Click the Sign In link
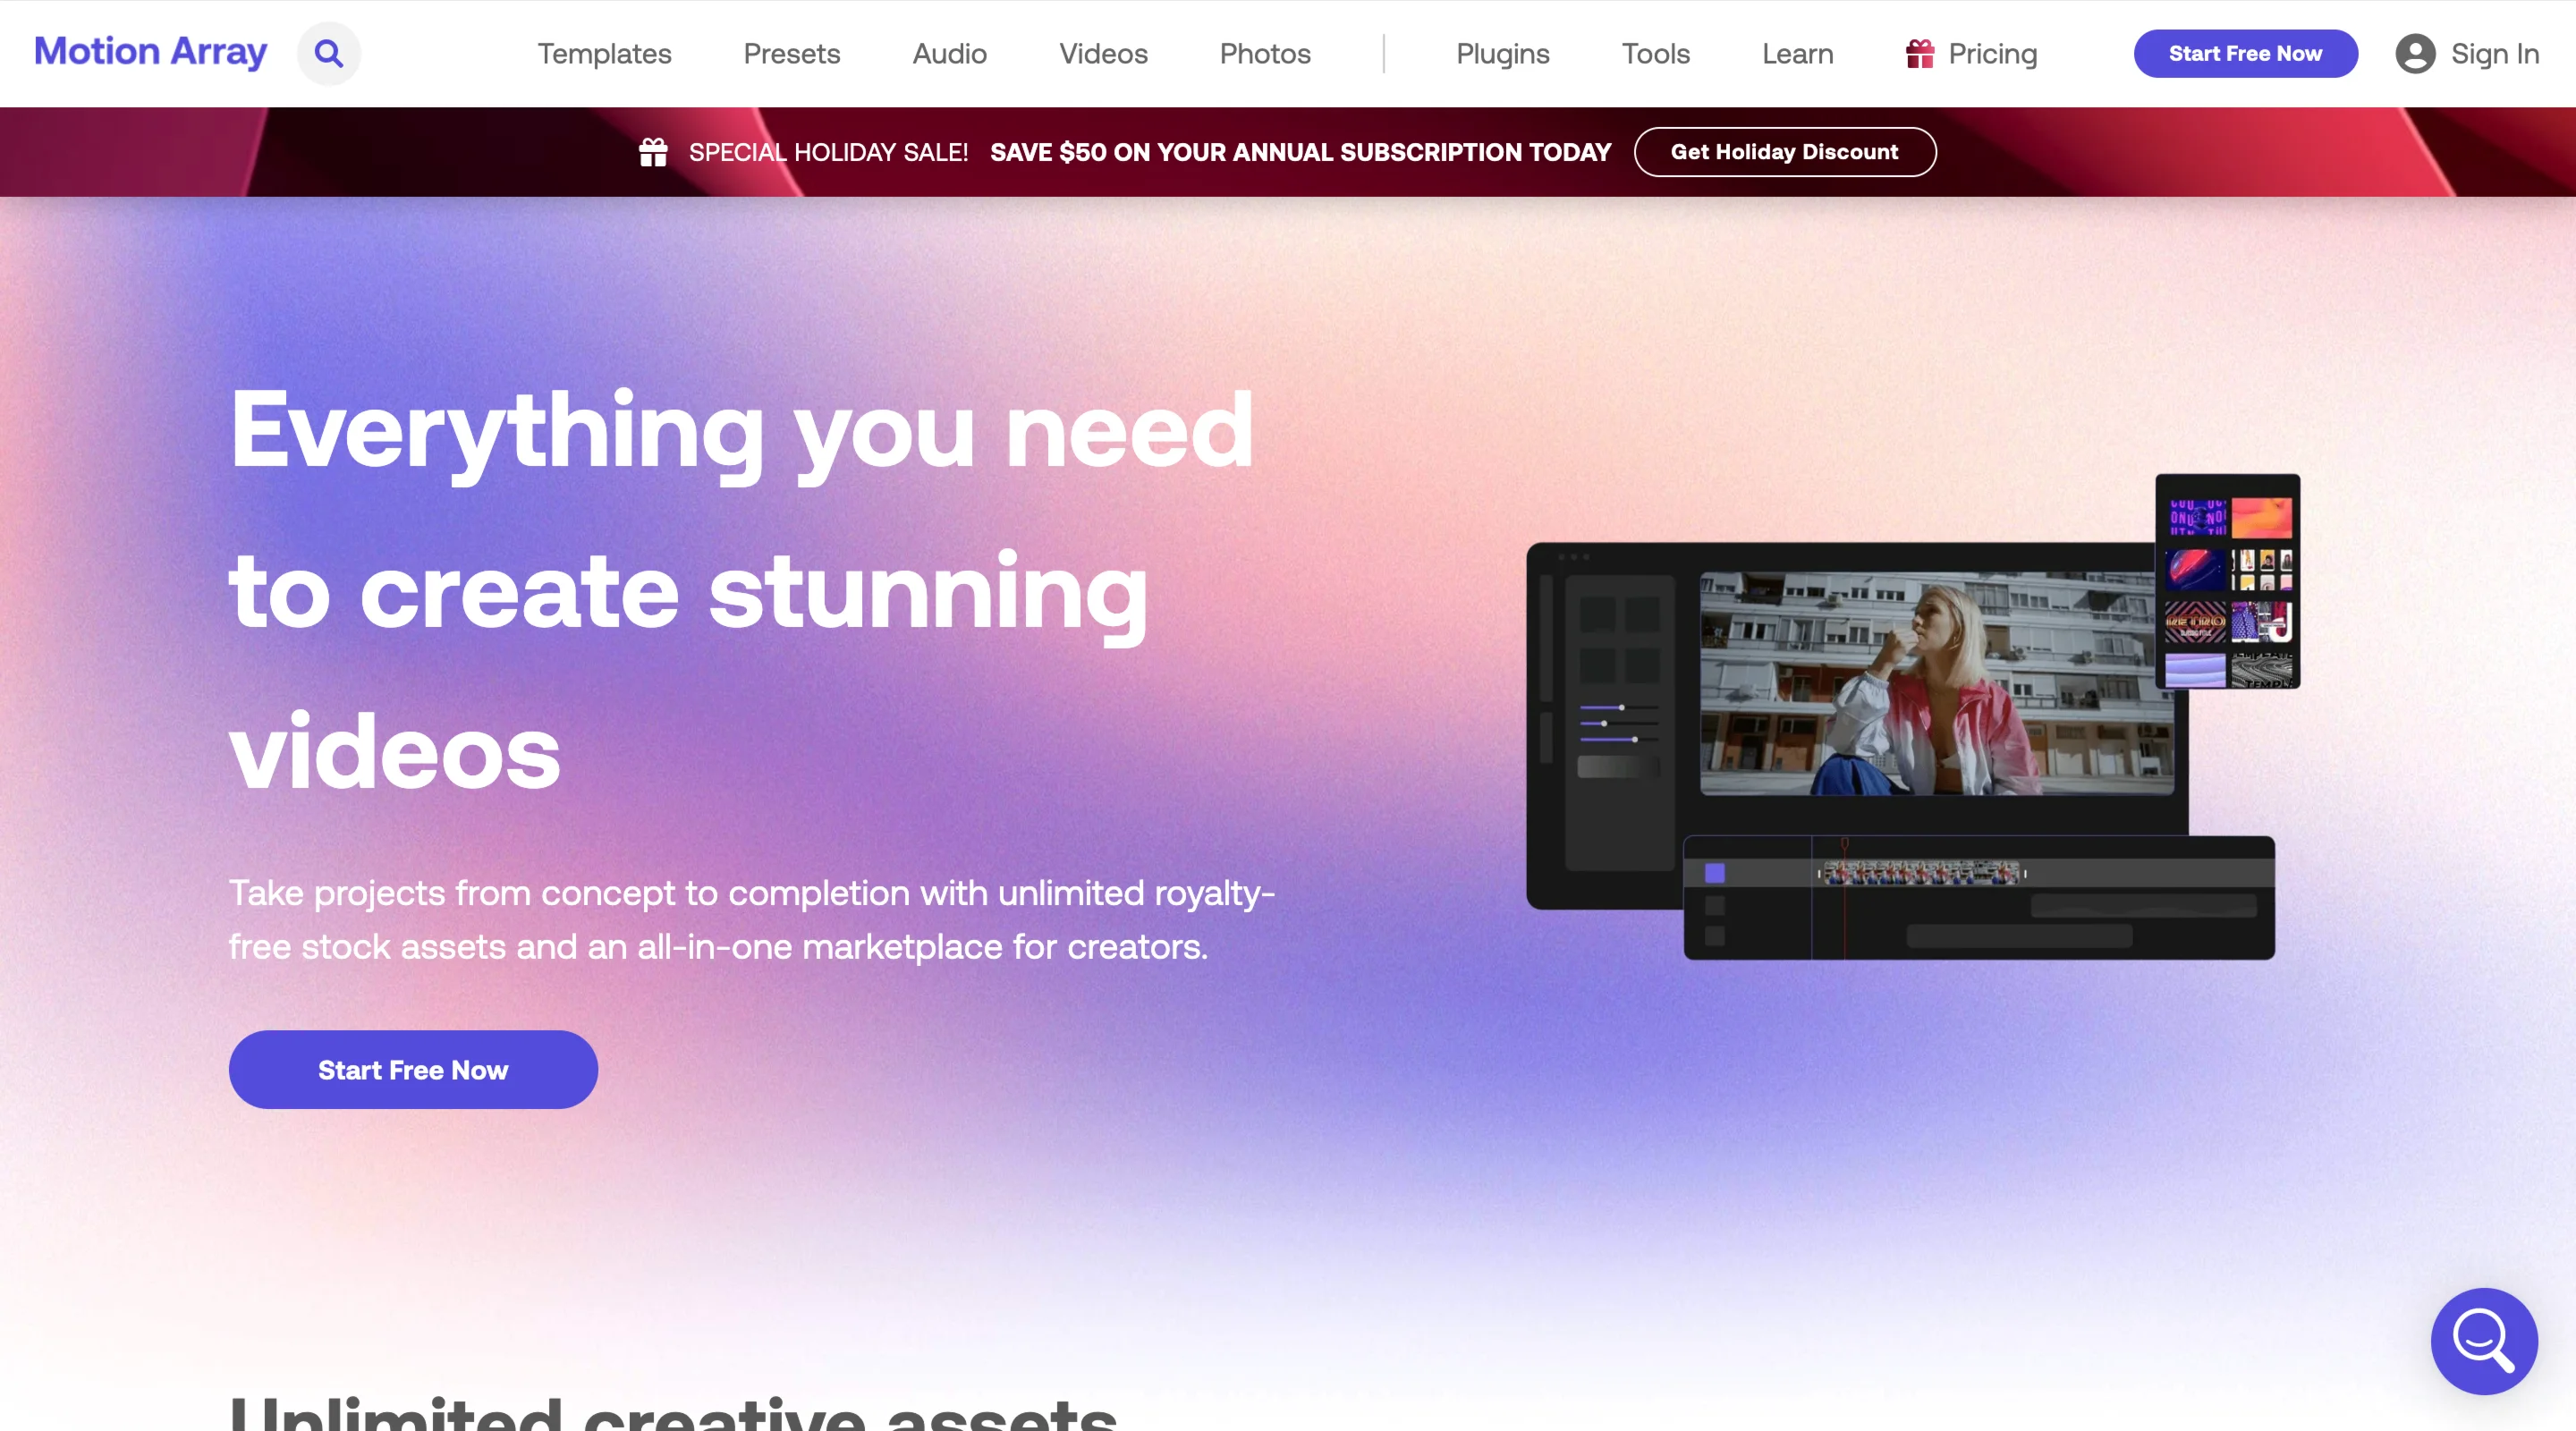 click(x=2494, y=53)
